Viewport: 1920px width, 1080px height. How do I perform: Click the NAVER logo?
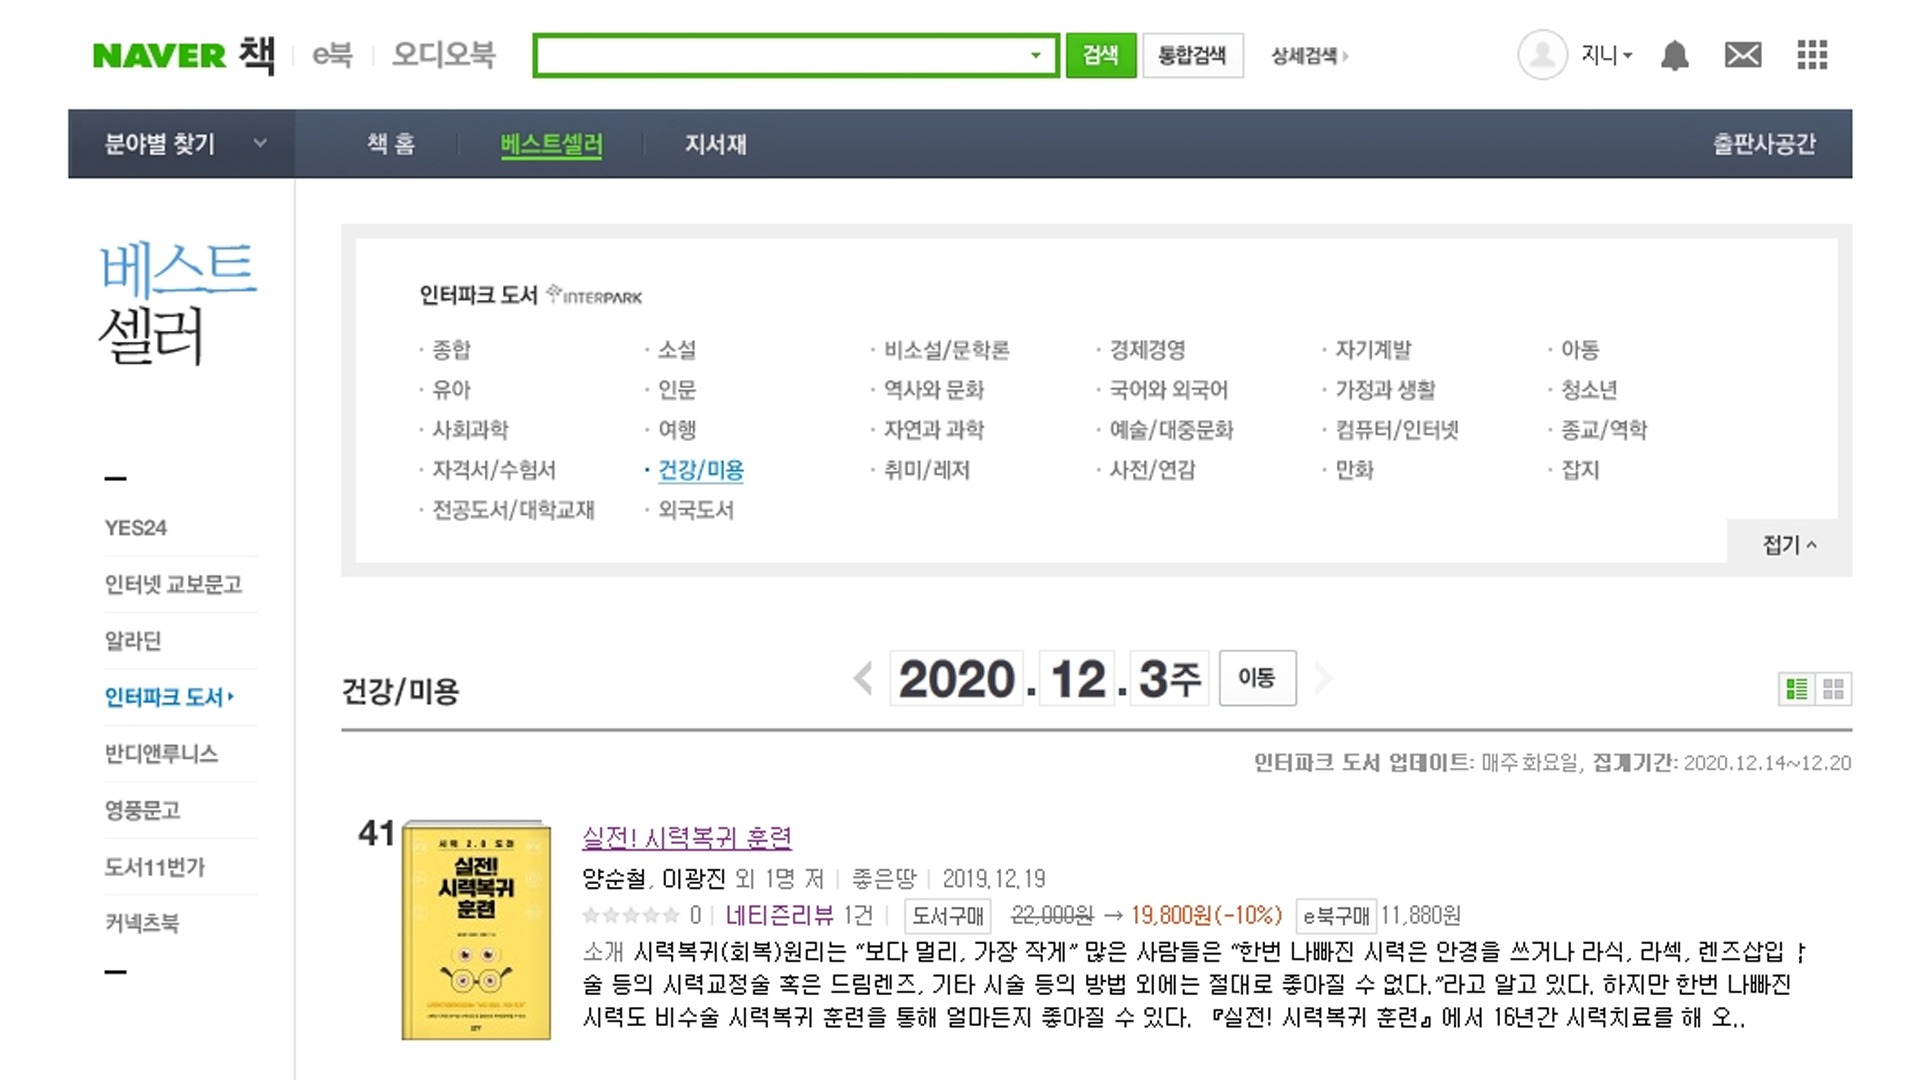159,56
